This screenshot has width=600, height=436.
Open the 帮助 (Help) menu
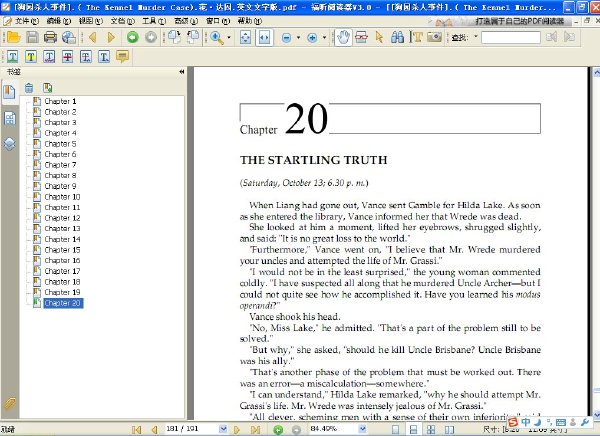click(x=249, y=21)
